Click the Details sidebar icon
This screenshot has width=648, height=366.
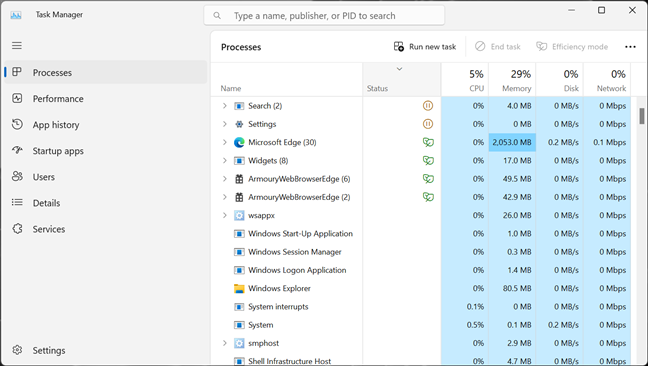point(17,202)
